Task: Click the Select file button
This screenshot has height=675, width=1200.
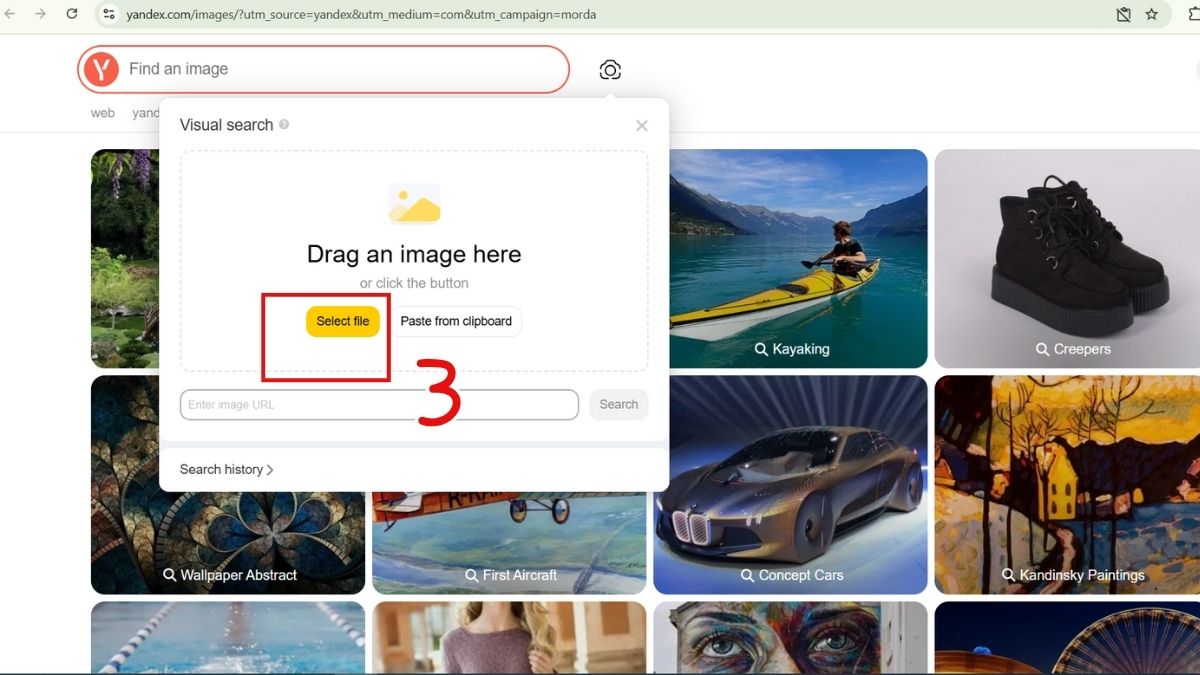Action: click(343, 321)
